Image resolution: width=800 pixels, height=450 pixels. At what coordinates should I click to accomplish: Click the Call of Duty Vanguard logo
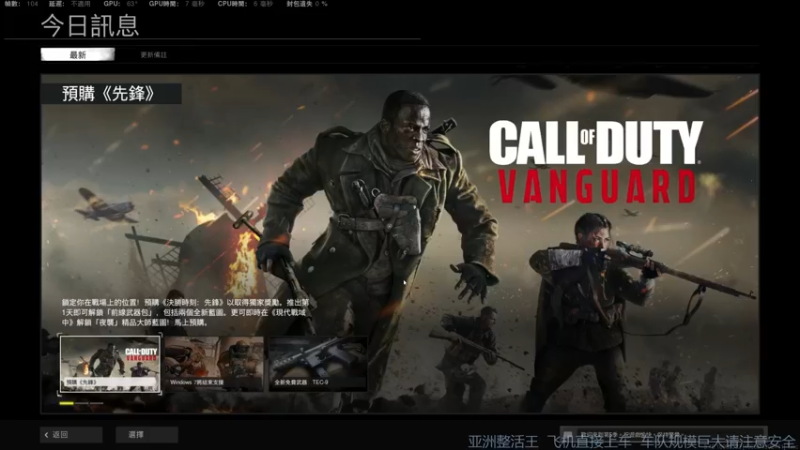click(595, 162)
